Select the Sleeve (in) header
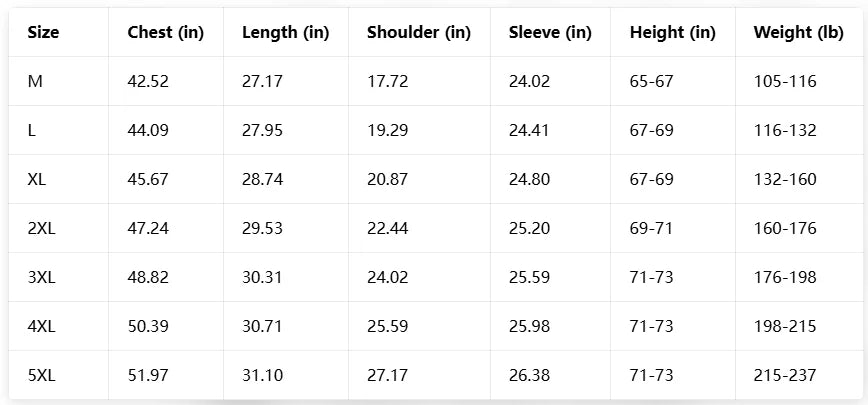This screenshot has height=405, width=868. click(550, 32)
